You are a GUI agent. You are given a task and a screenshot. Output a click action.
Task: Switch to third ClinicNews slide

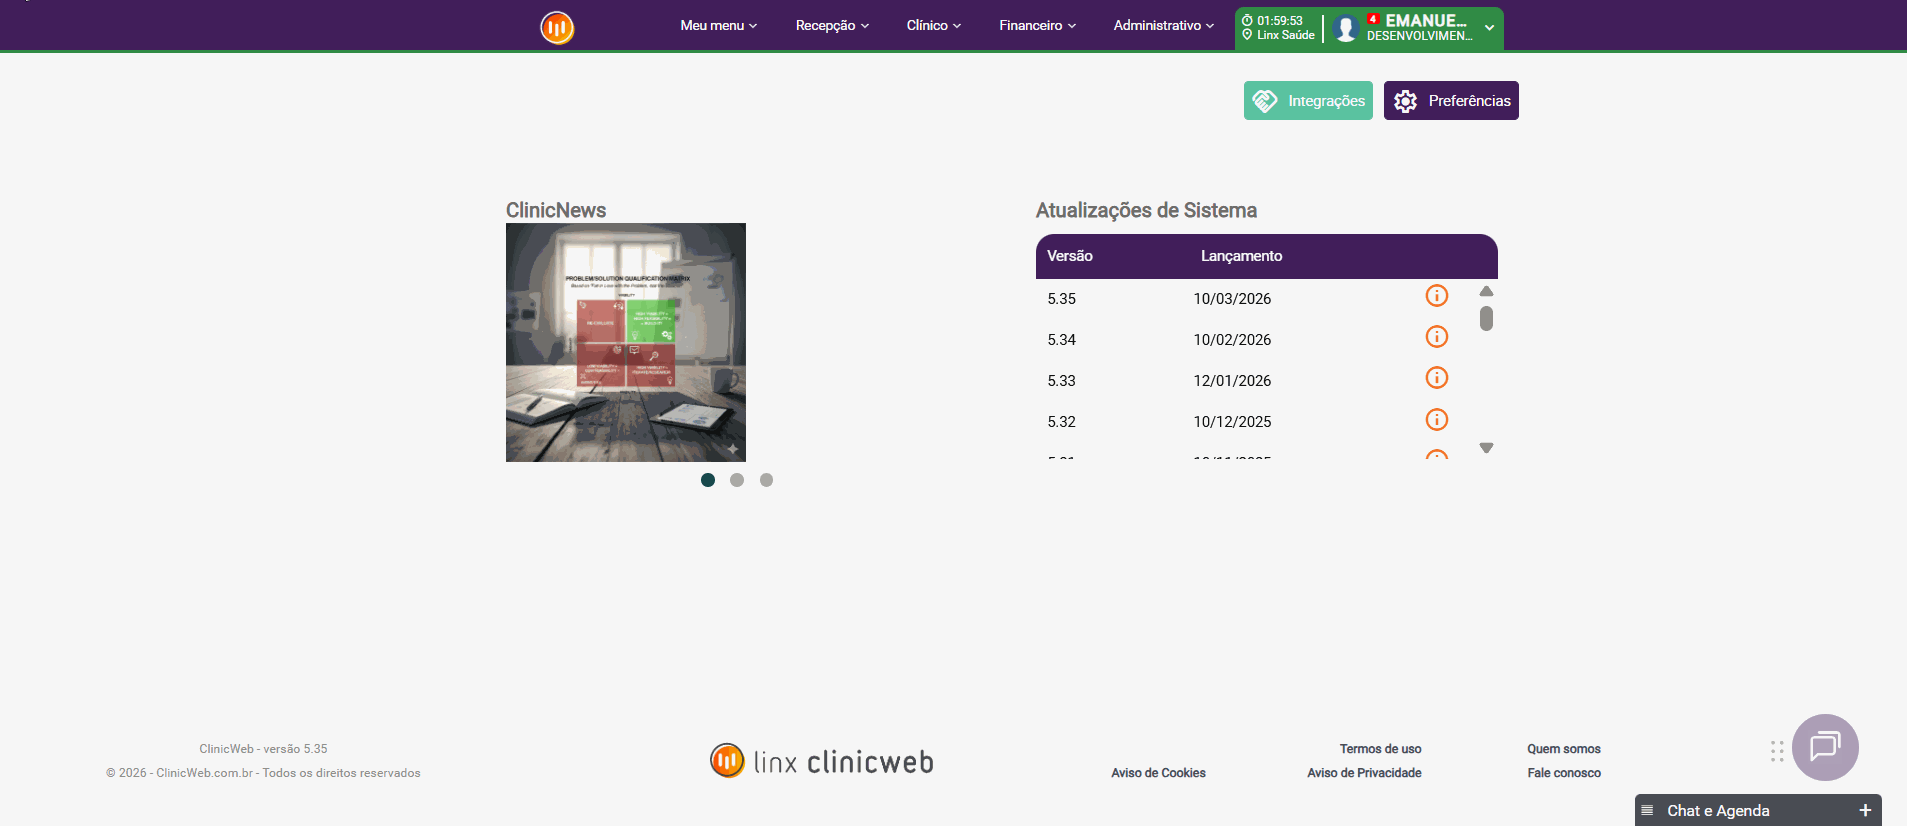click(766, 480)
